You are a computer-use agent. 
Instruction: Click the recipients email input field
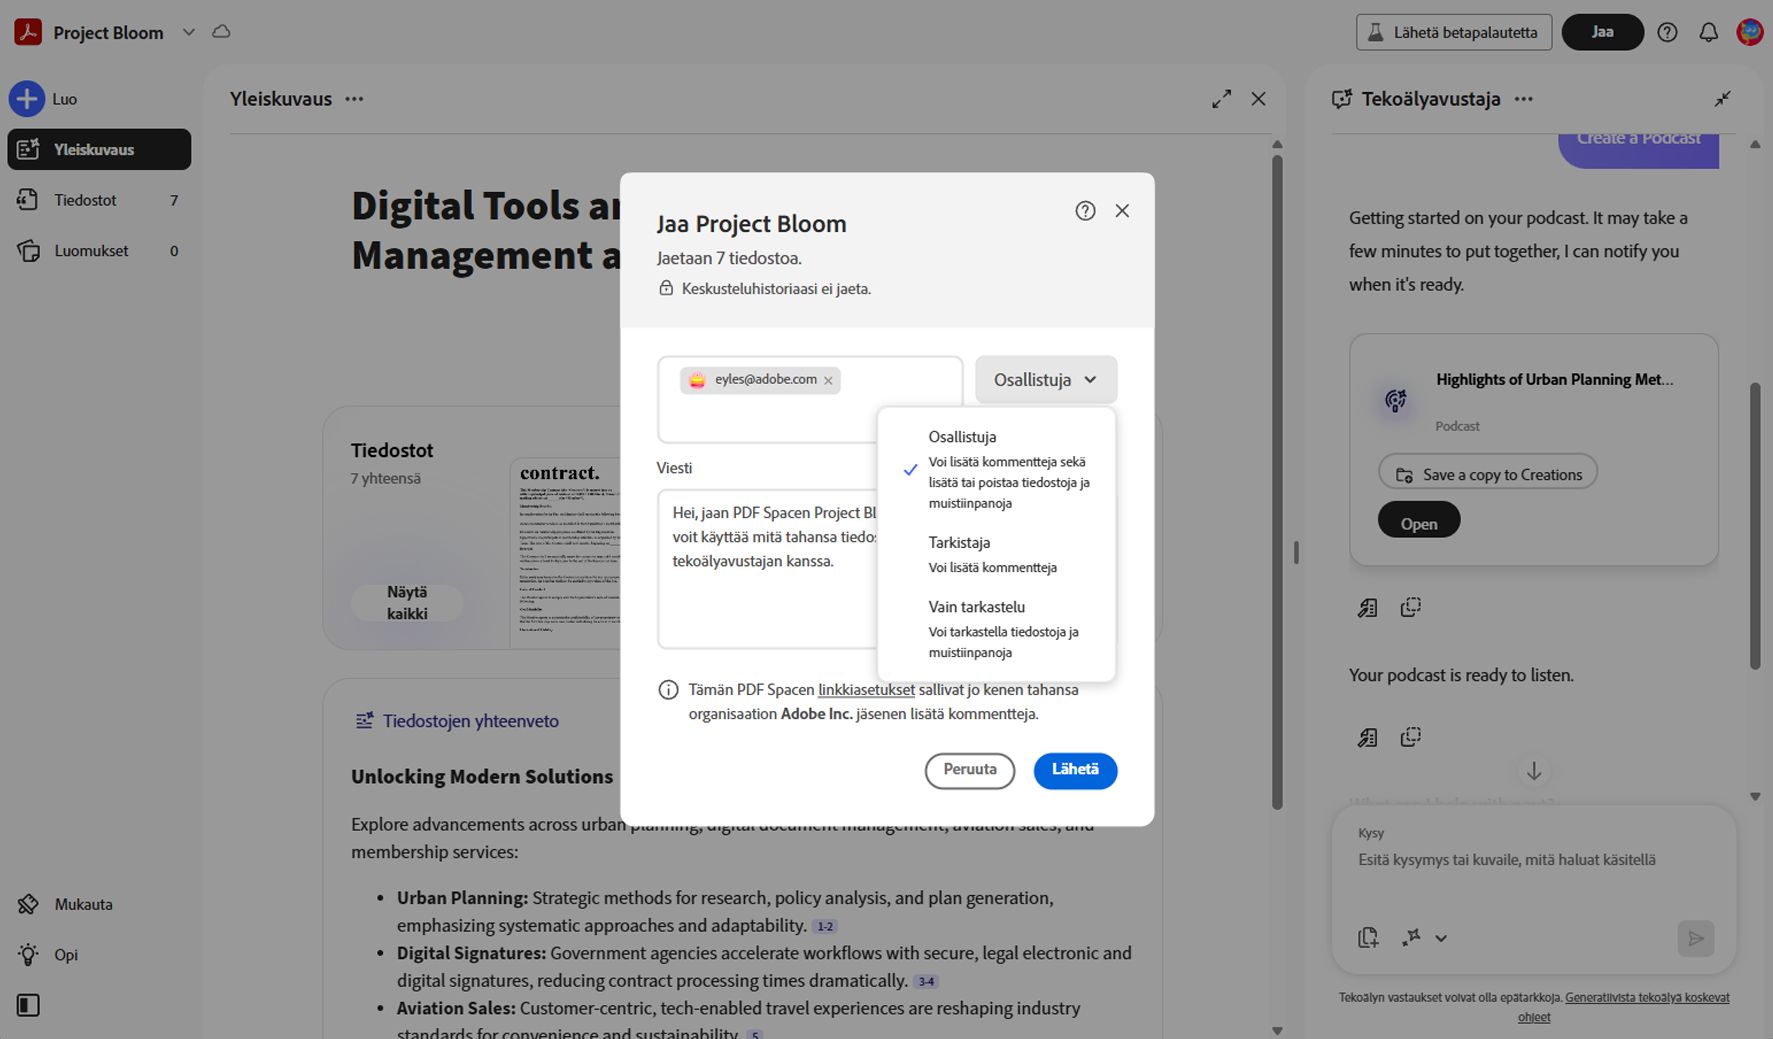tap(810, 400)
